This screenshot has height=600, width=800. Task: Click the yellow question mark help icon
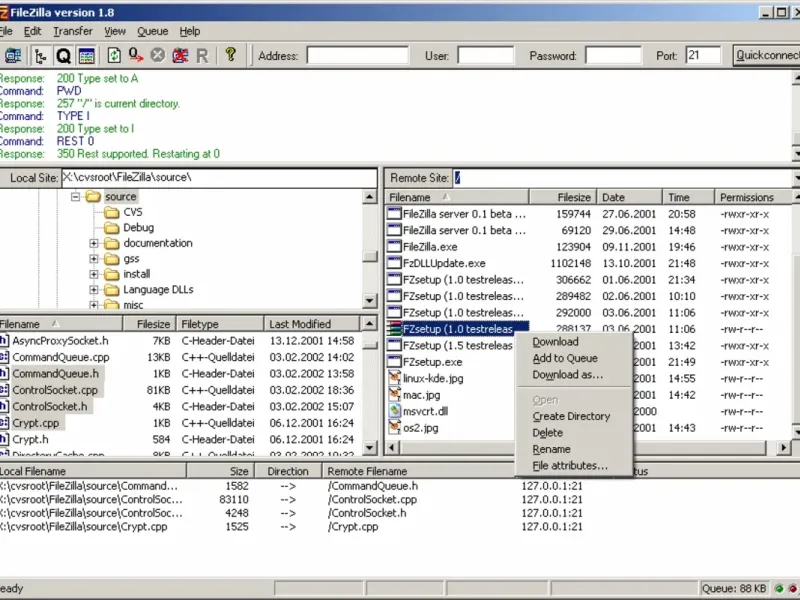[x=230, y=56]
